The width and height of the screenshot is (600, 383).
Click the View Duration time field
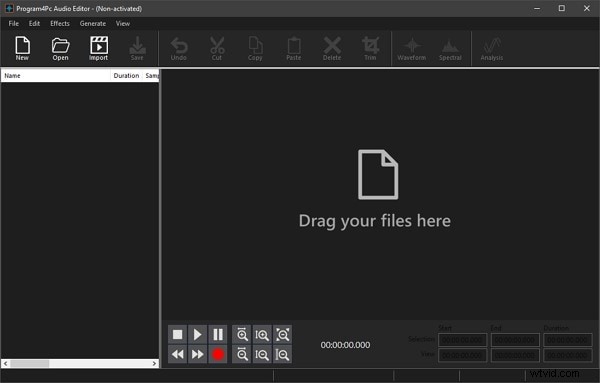point(567,355)
